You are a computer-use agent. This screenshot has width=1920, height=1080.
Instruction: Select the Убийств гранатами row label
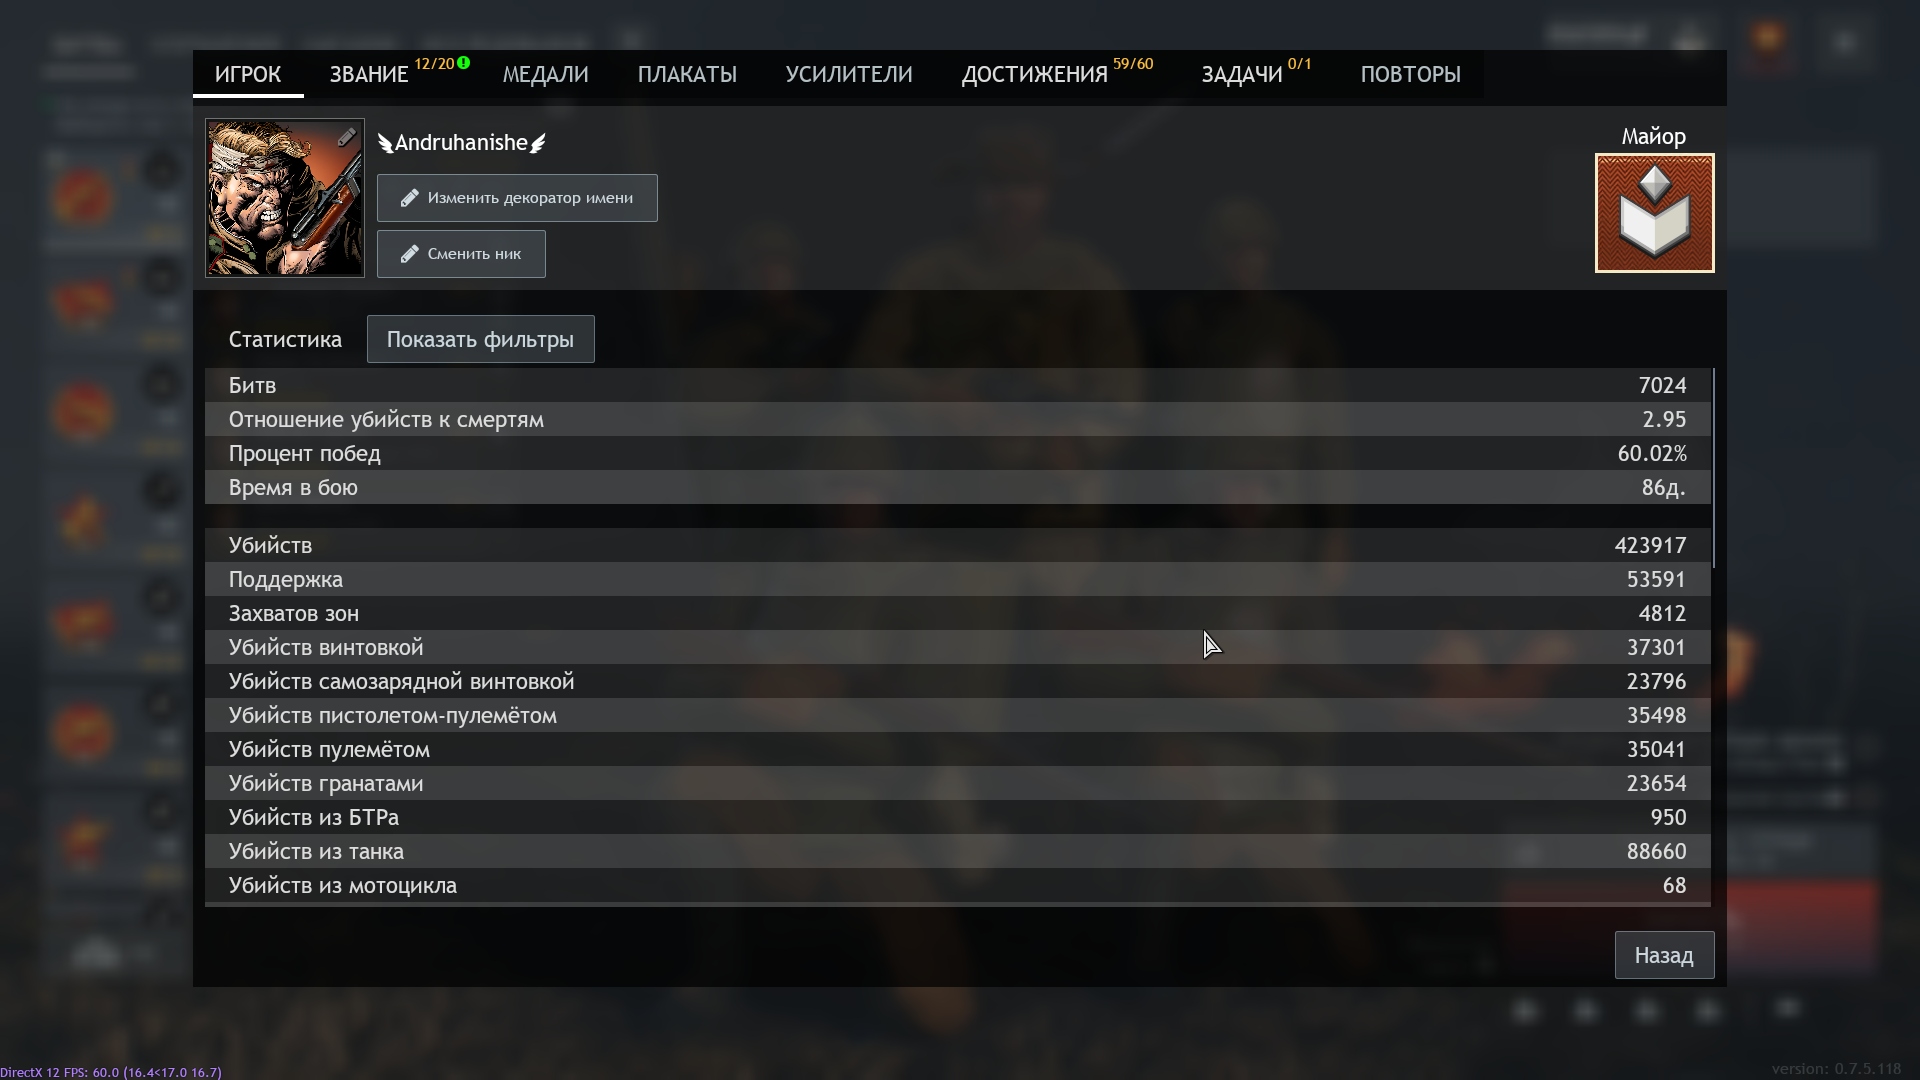click(x=326, y=784)
